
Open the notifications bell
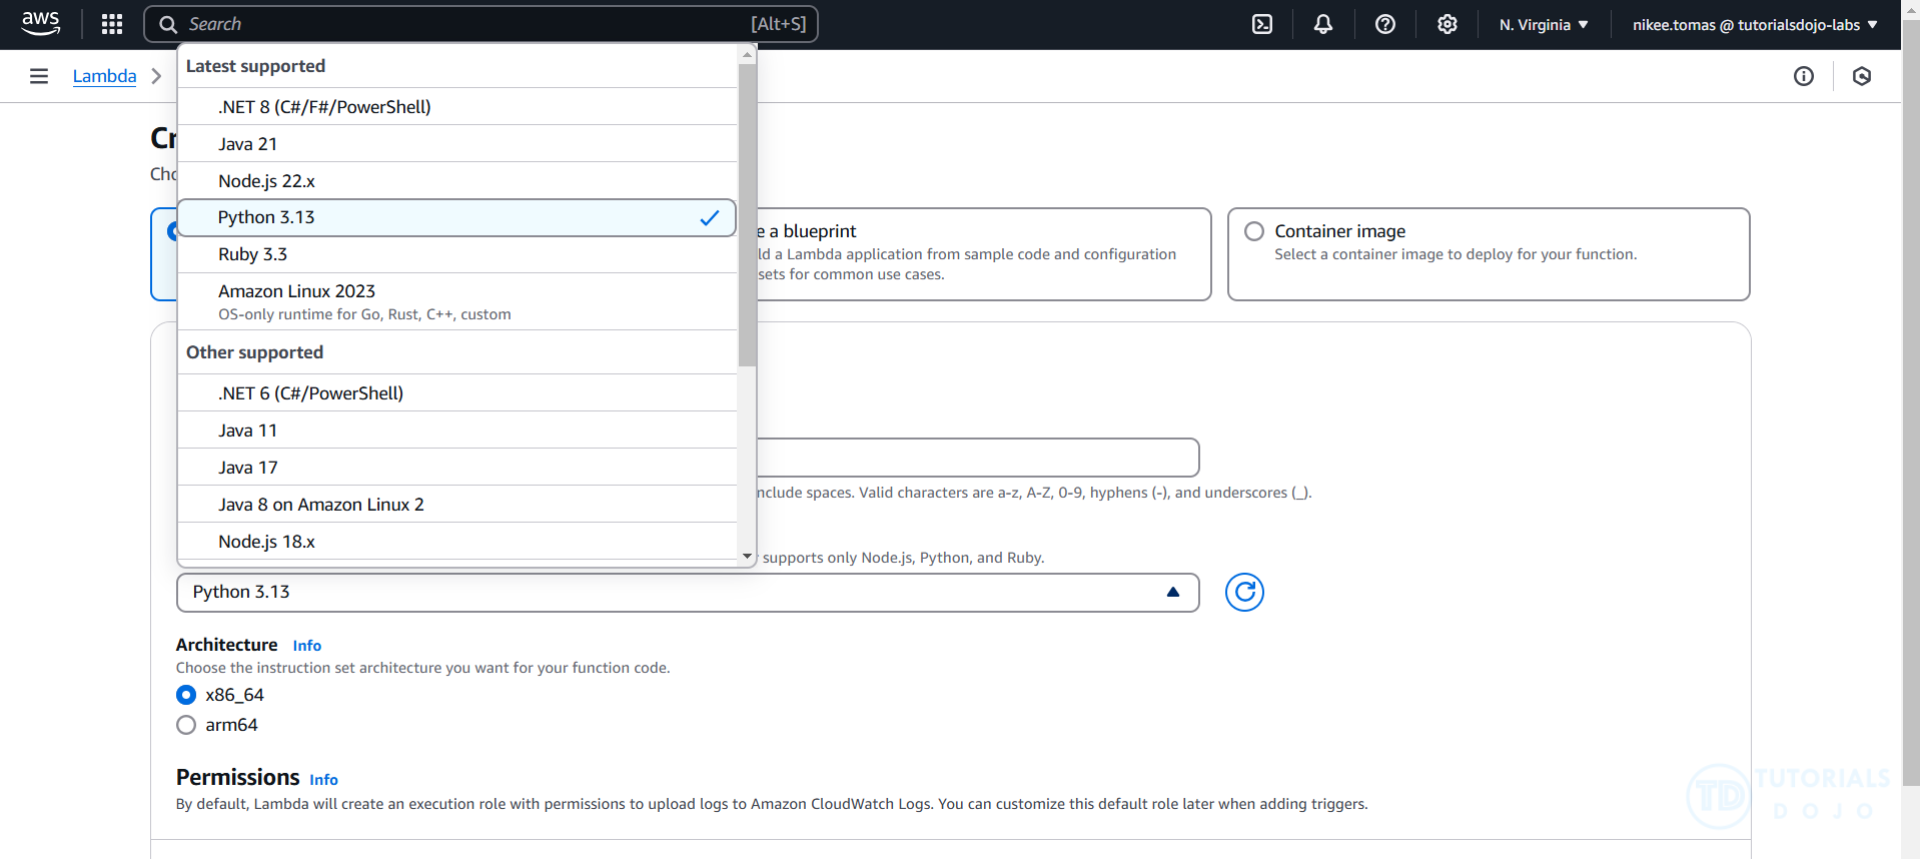click(1323, 24)
